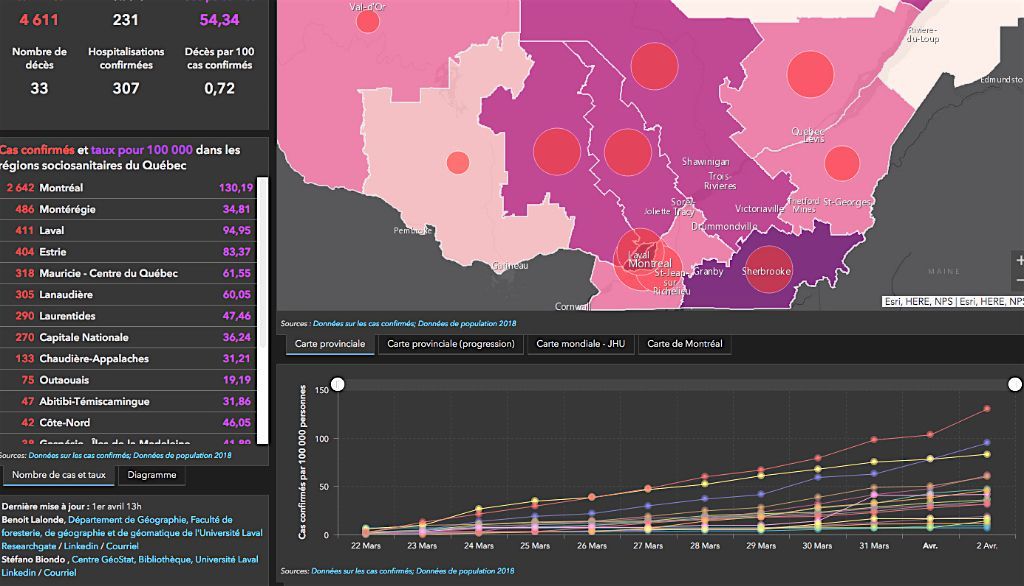Open the Carte mondiale - JHU tab
Screen dimensions: 1024x586
[x=581, y=344]
